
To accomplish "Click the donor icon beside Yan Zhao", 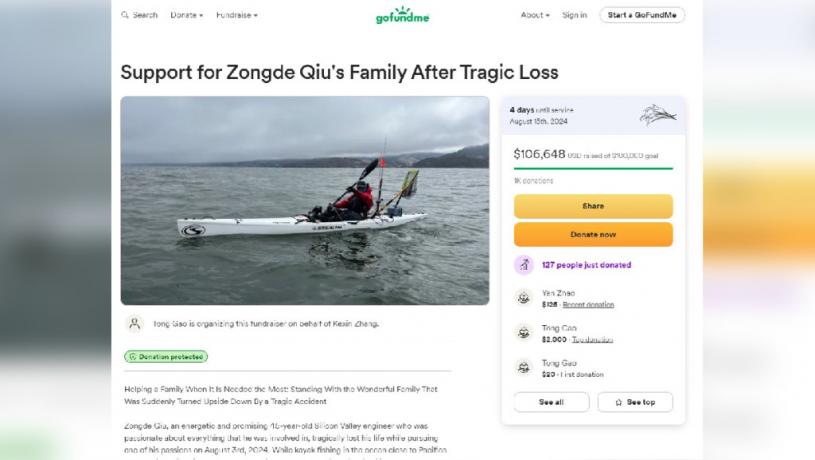I will point(523,298).
